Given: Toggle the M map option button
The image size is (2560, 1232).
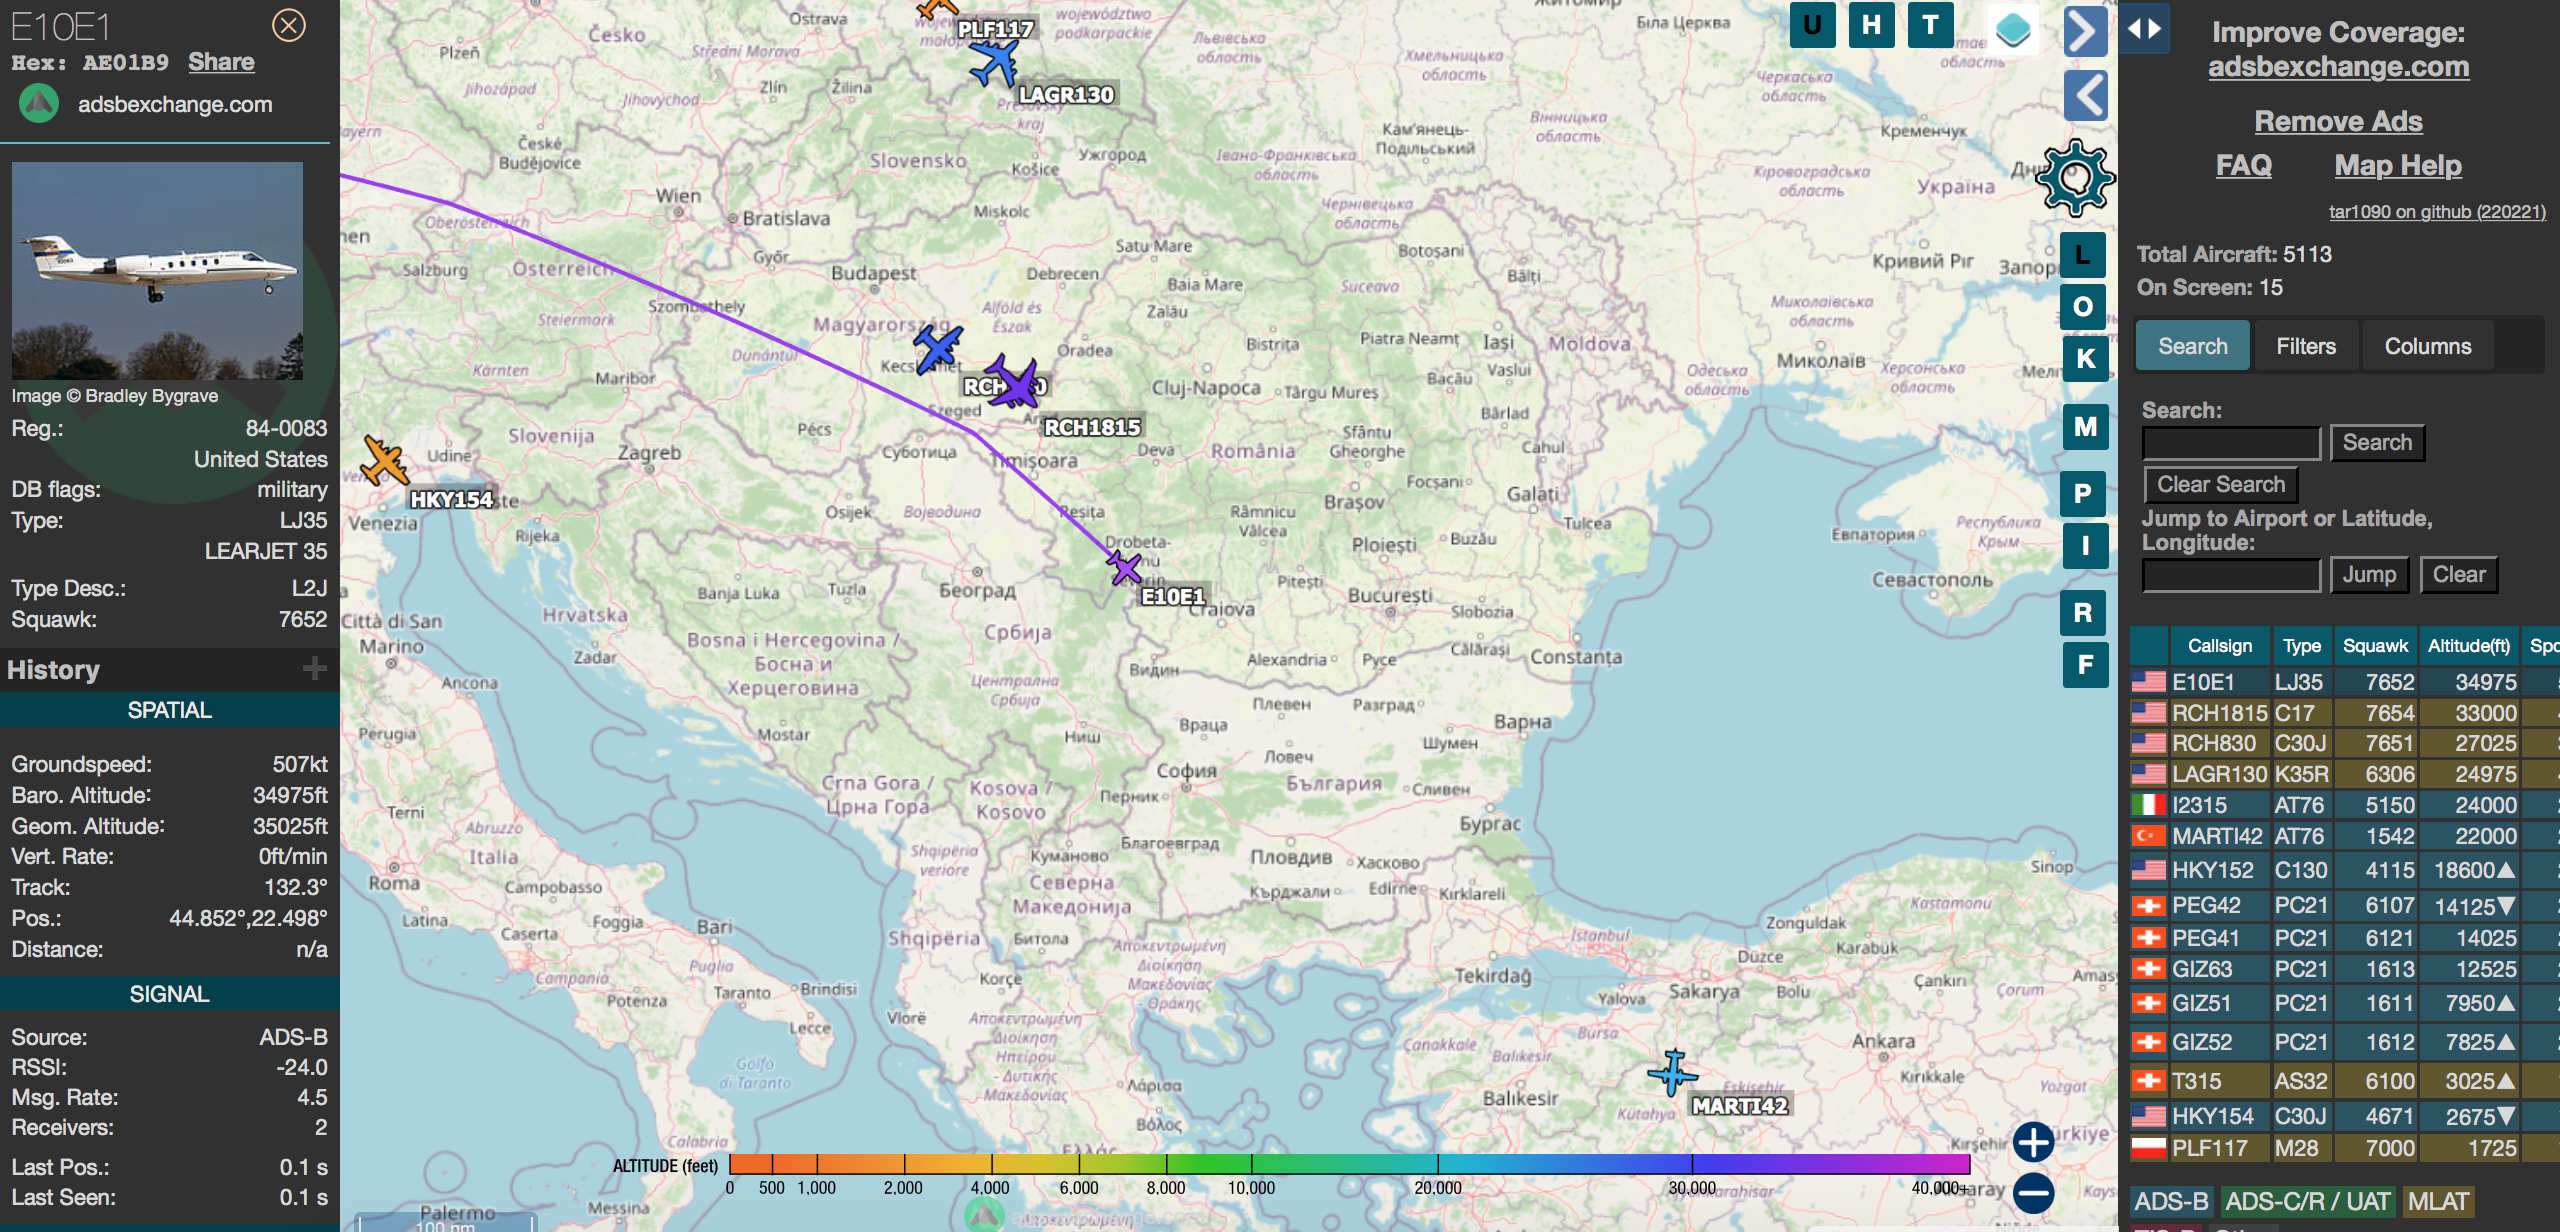Looking at the screenshot, I should [2085, 427].
